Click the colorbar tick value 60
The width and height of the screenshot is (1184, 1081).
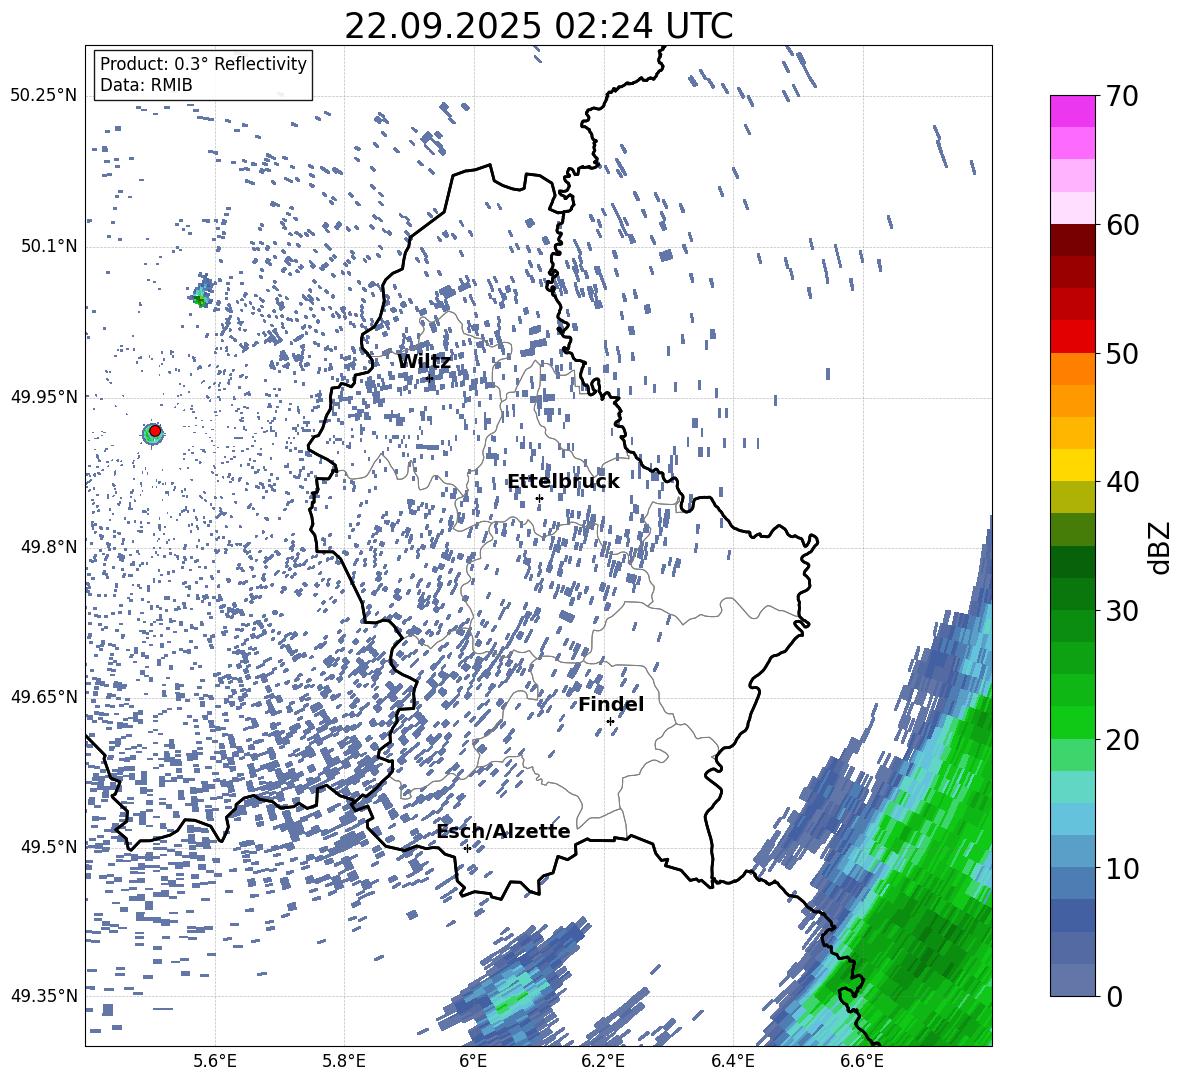1122,225
